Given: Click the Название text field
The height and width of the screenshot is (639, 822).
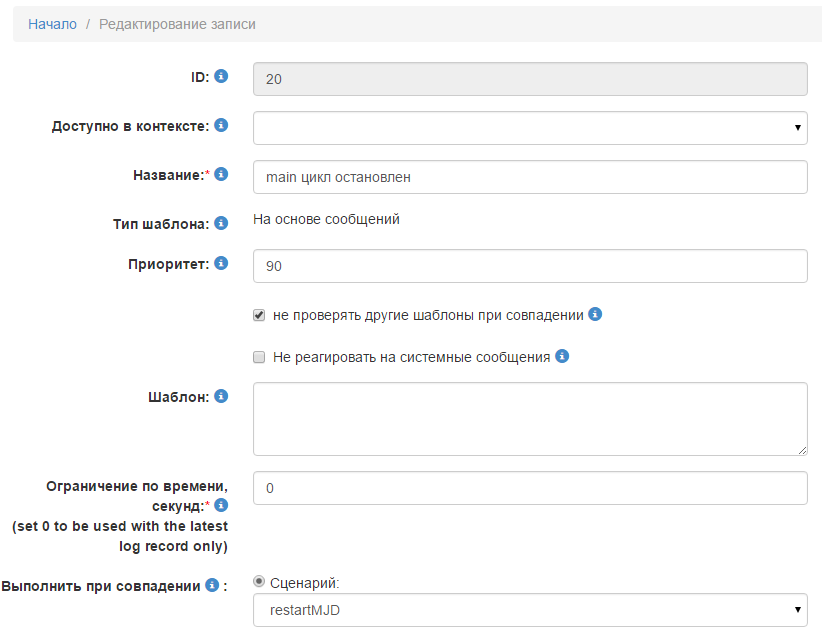Looking at the screenshot, I should (x=530, y=177).
